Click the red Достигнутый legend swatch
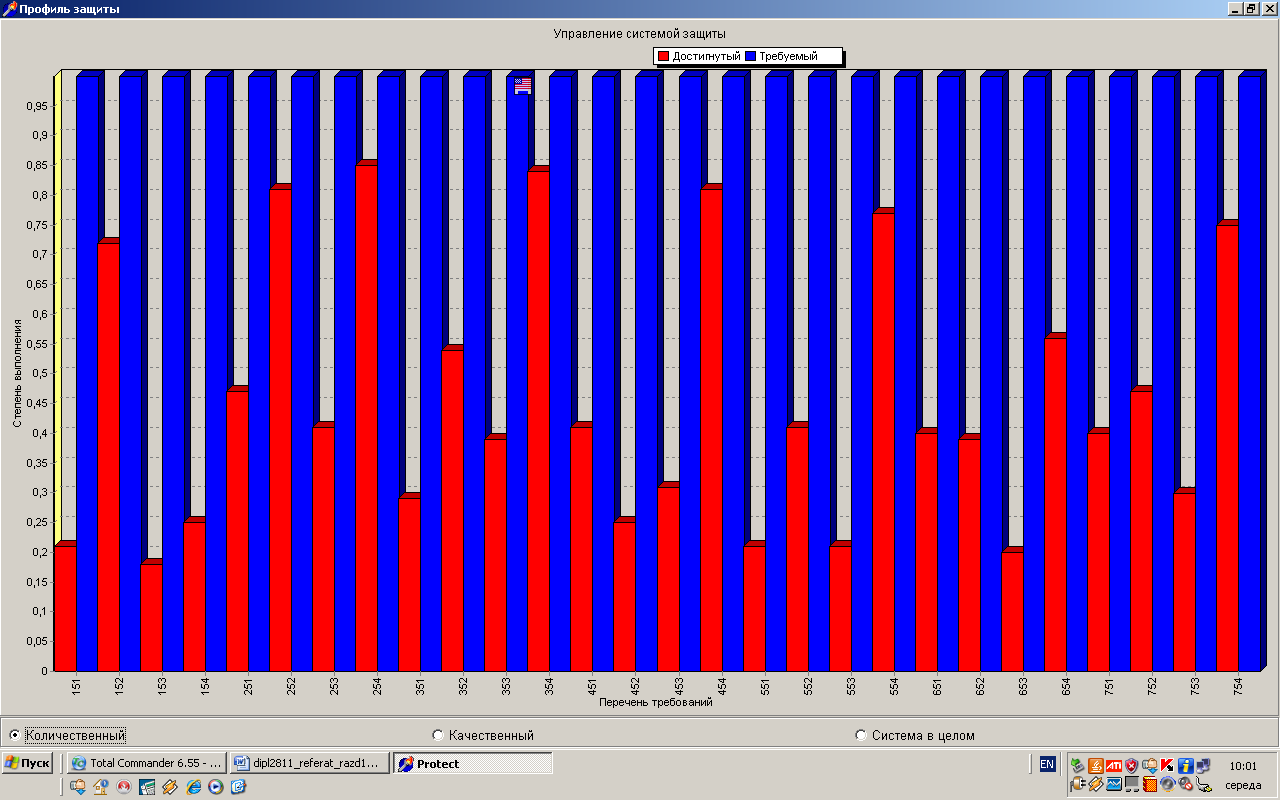This screenshot has height=800, width=1280. [662, 56]
